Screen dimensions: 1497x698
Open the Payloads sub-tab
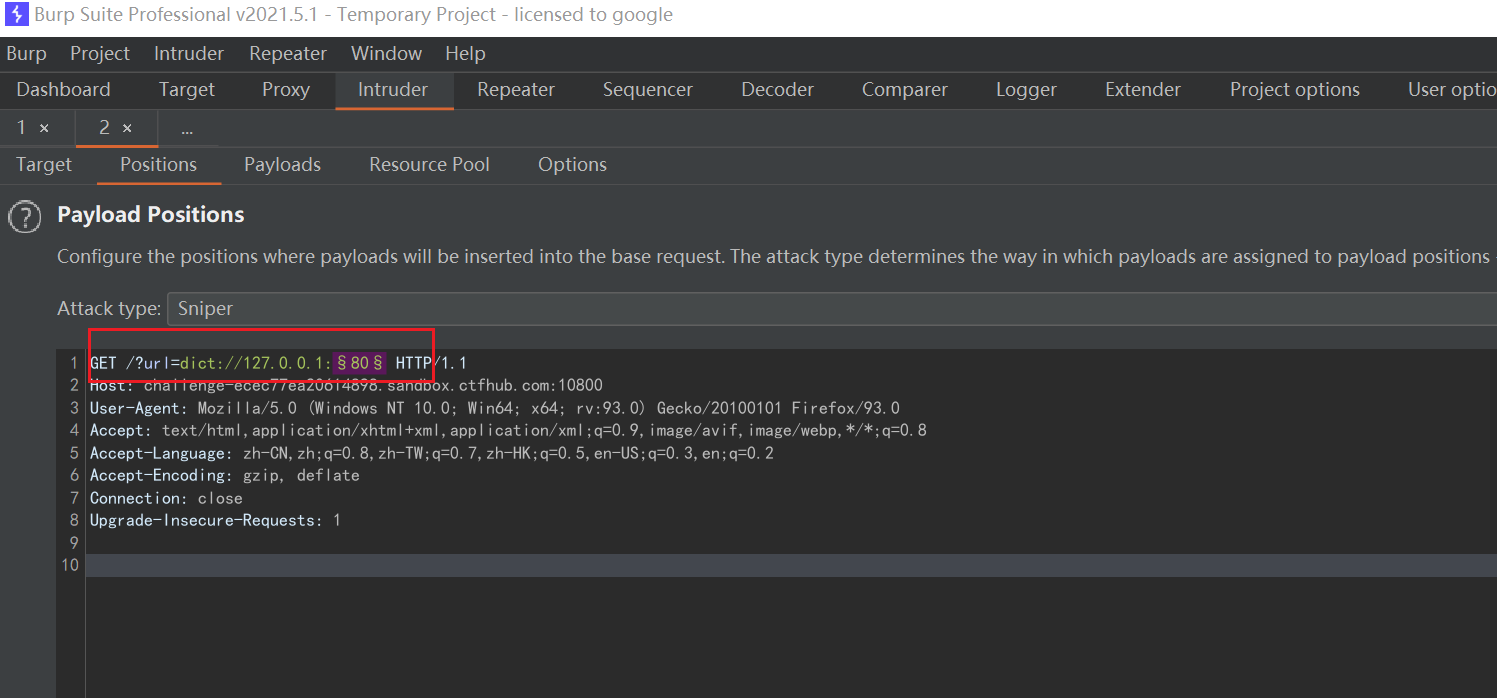coord(282,165)
